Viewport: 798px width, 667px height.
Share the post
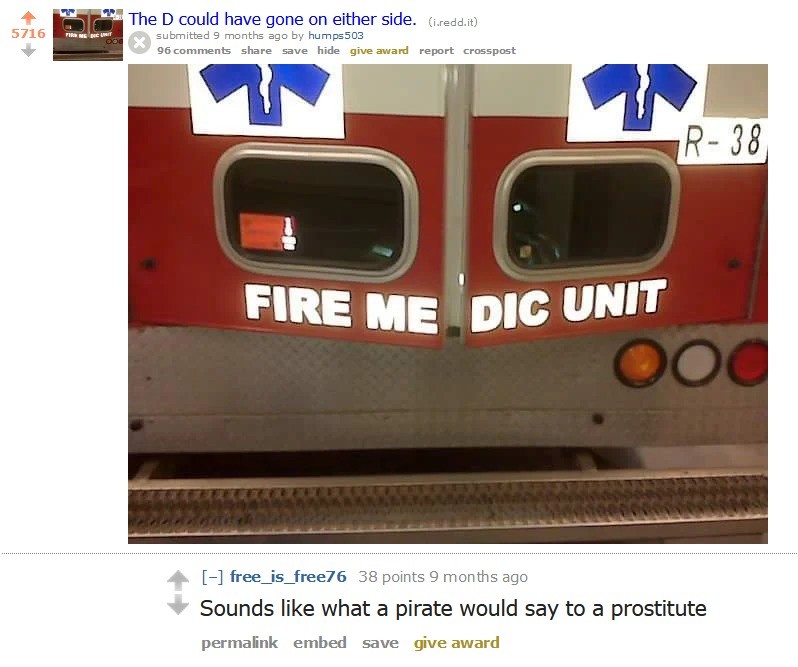coord(256,50)
